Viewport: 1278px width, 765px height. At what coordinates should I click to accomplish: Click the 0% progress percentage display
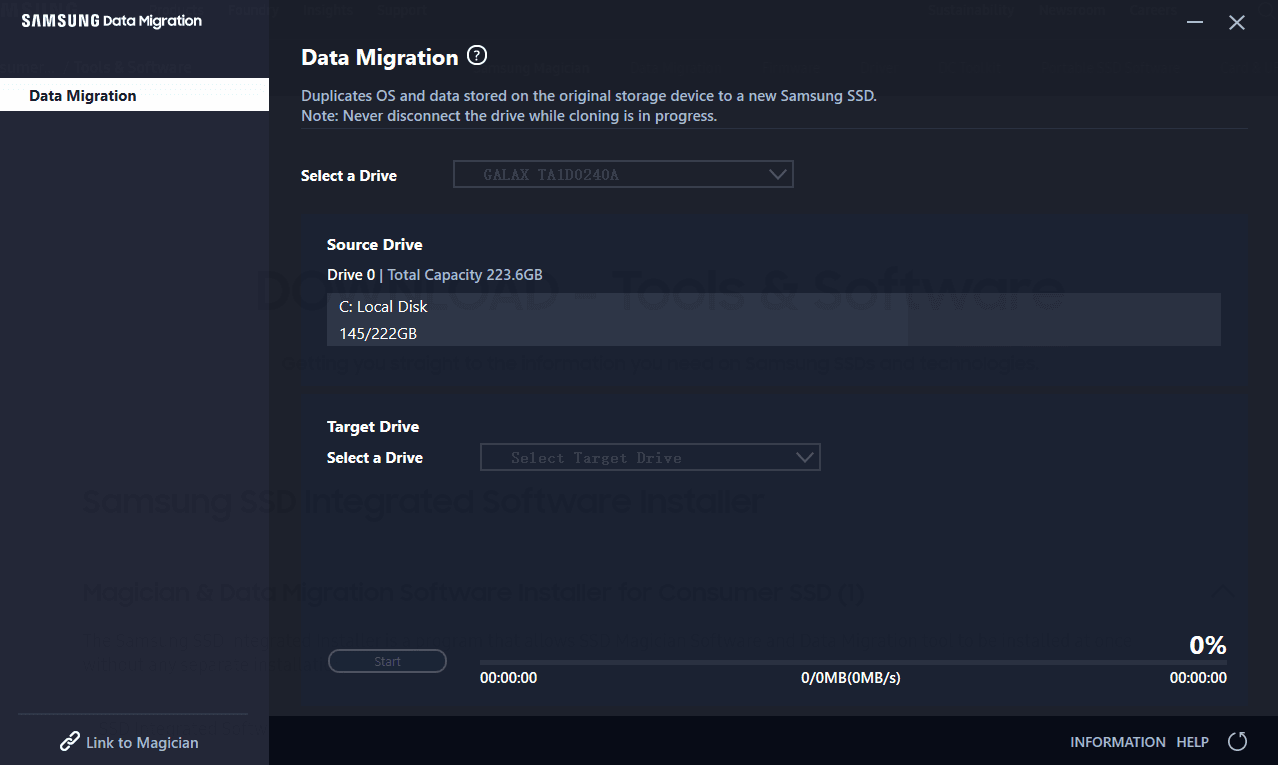(x=1207, y=645)
